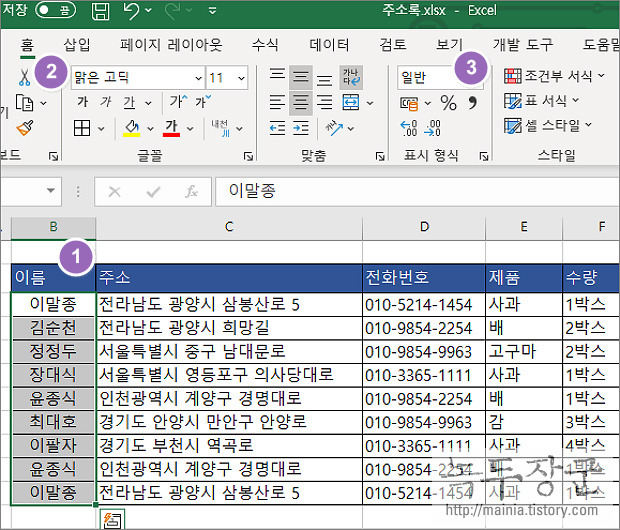Toggle the Wrap Text icon
Viewport: 620px width, 530px height.
point(351,77)
